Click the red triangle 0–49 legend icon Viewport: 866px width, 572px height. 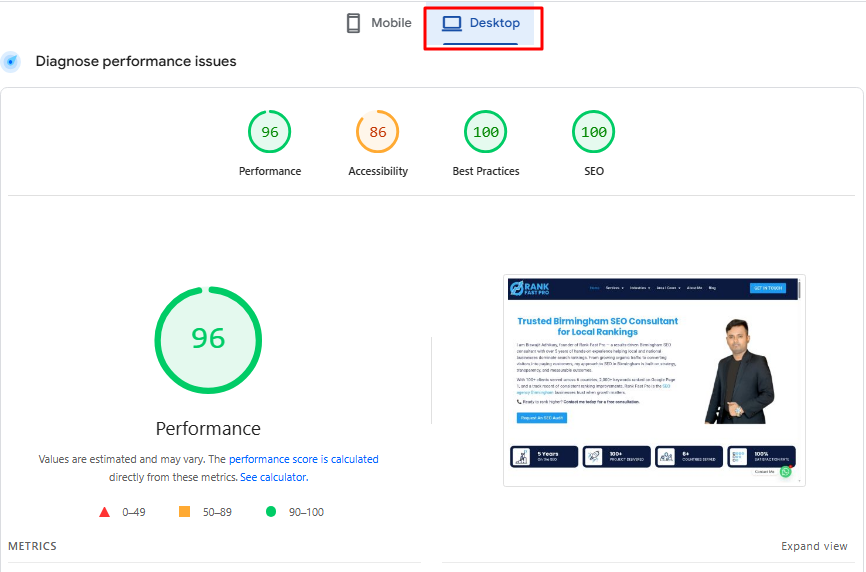click(x=104, y=512)
